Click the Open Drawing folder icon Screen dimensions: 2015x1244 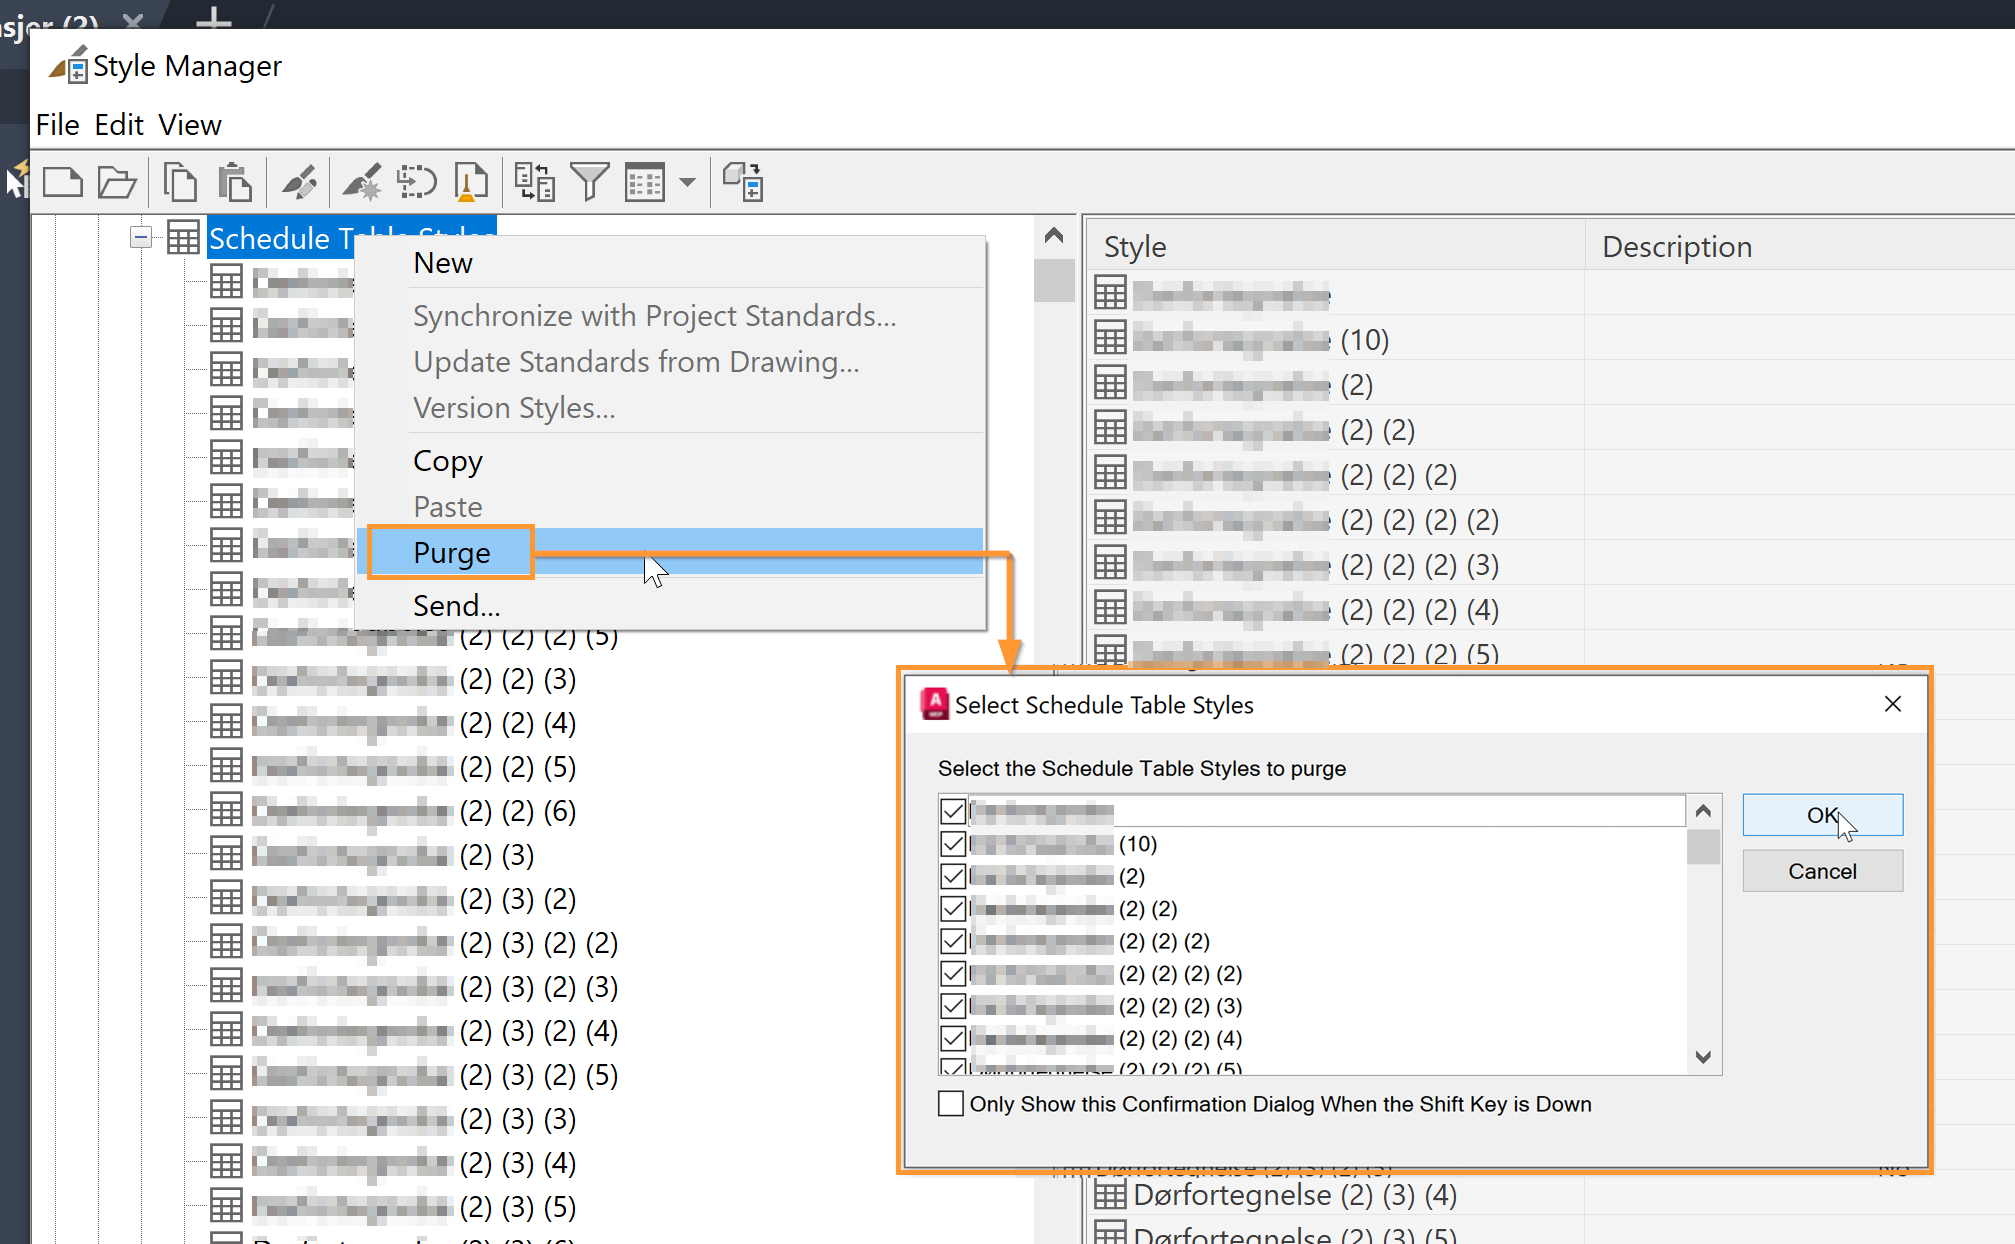(117, 182)
